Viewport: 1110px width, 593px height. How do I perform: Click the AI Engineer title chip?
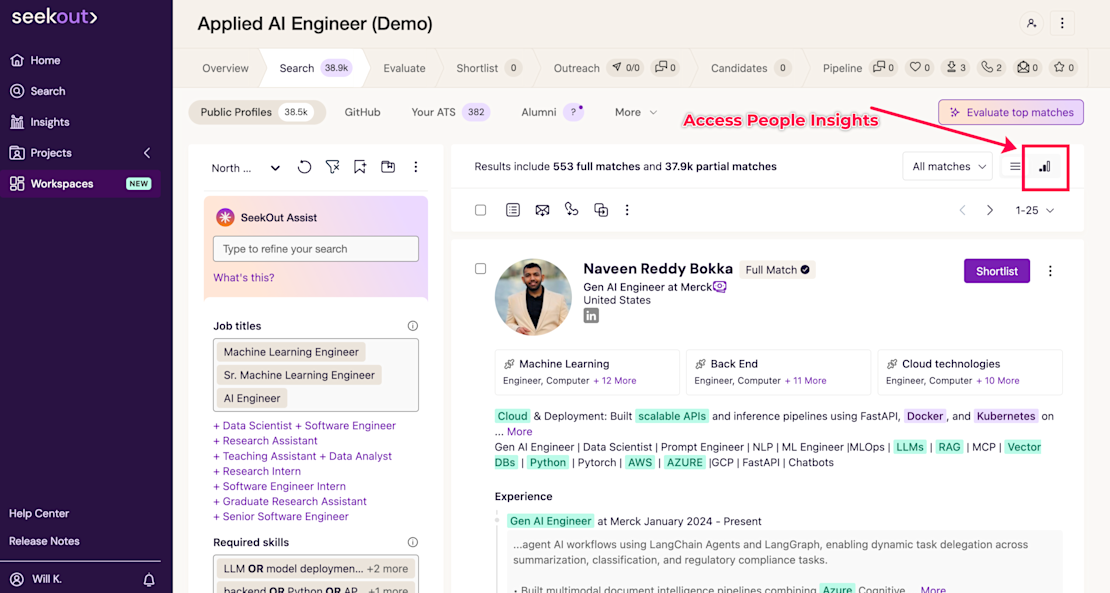[x=252, y=398]
